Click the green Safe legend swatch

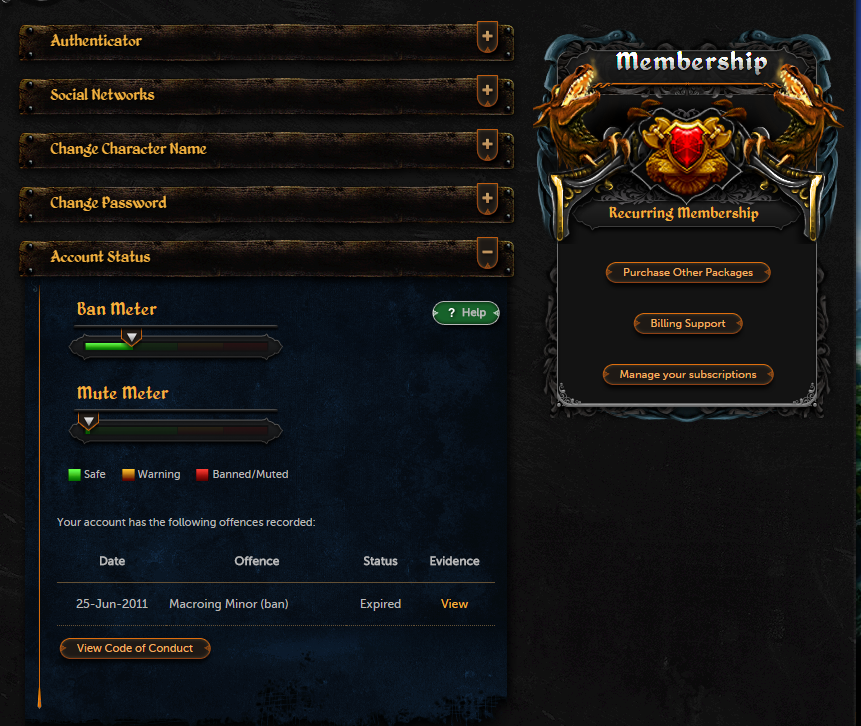click(74, 474)
